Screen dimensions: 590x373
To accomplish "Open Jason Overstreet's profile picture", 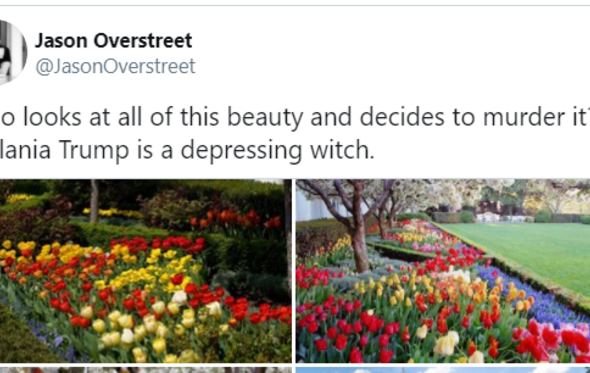I will [x=13, y=52].
